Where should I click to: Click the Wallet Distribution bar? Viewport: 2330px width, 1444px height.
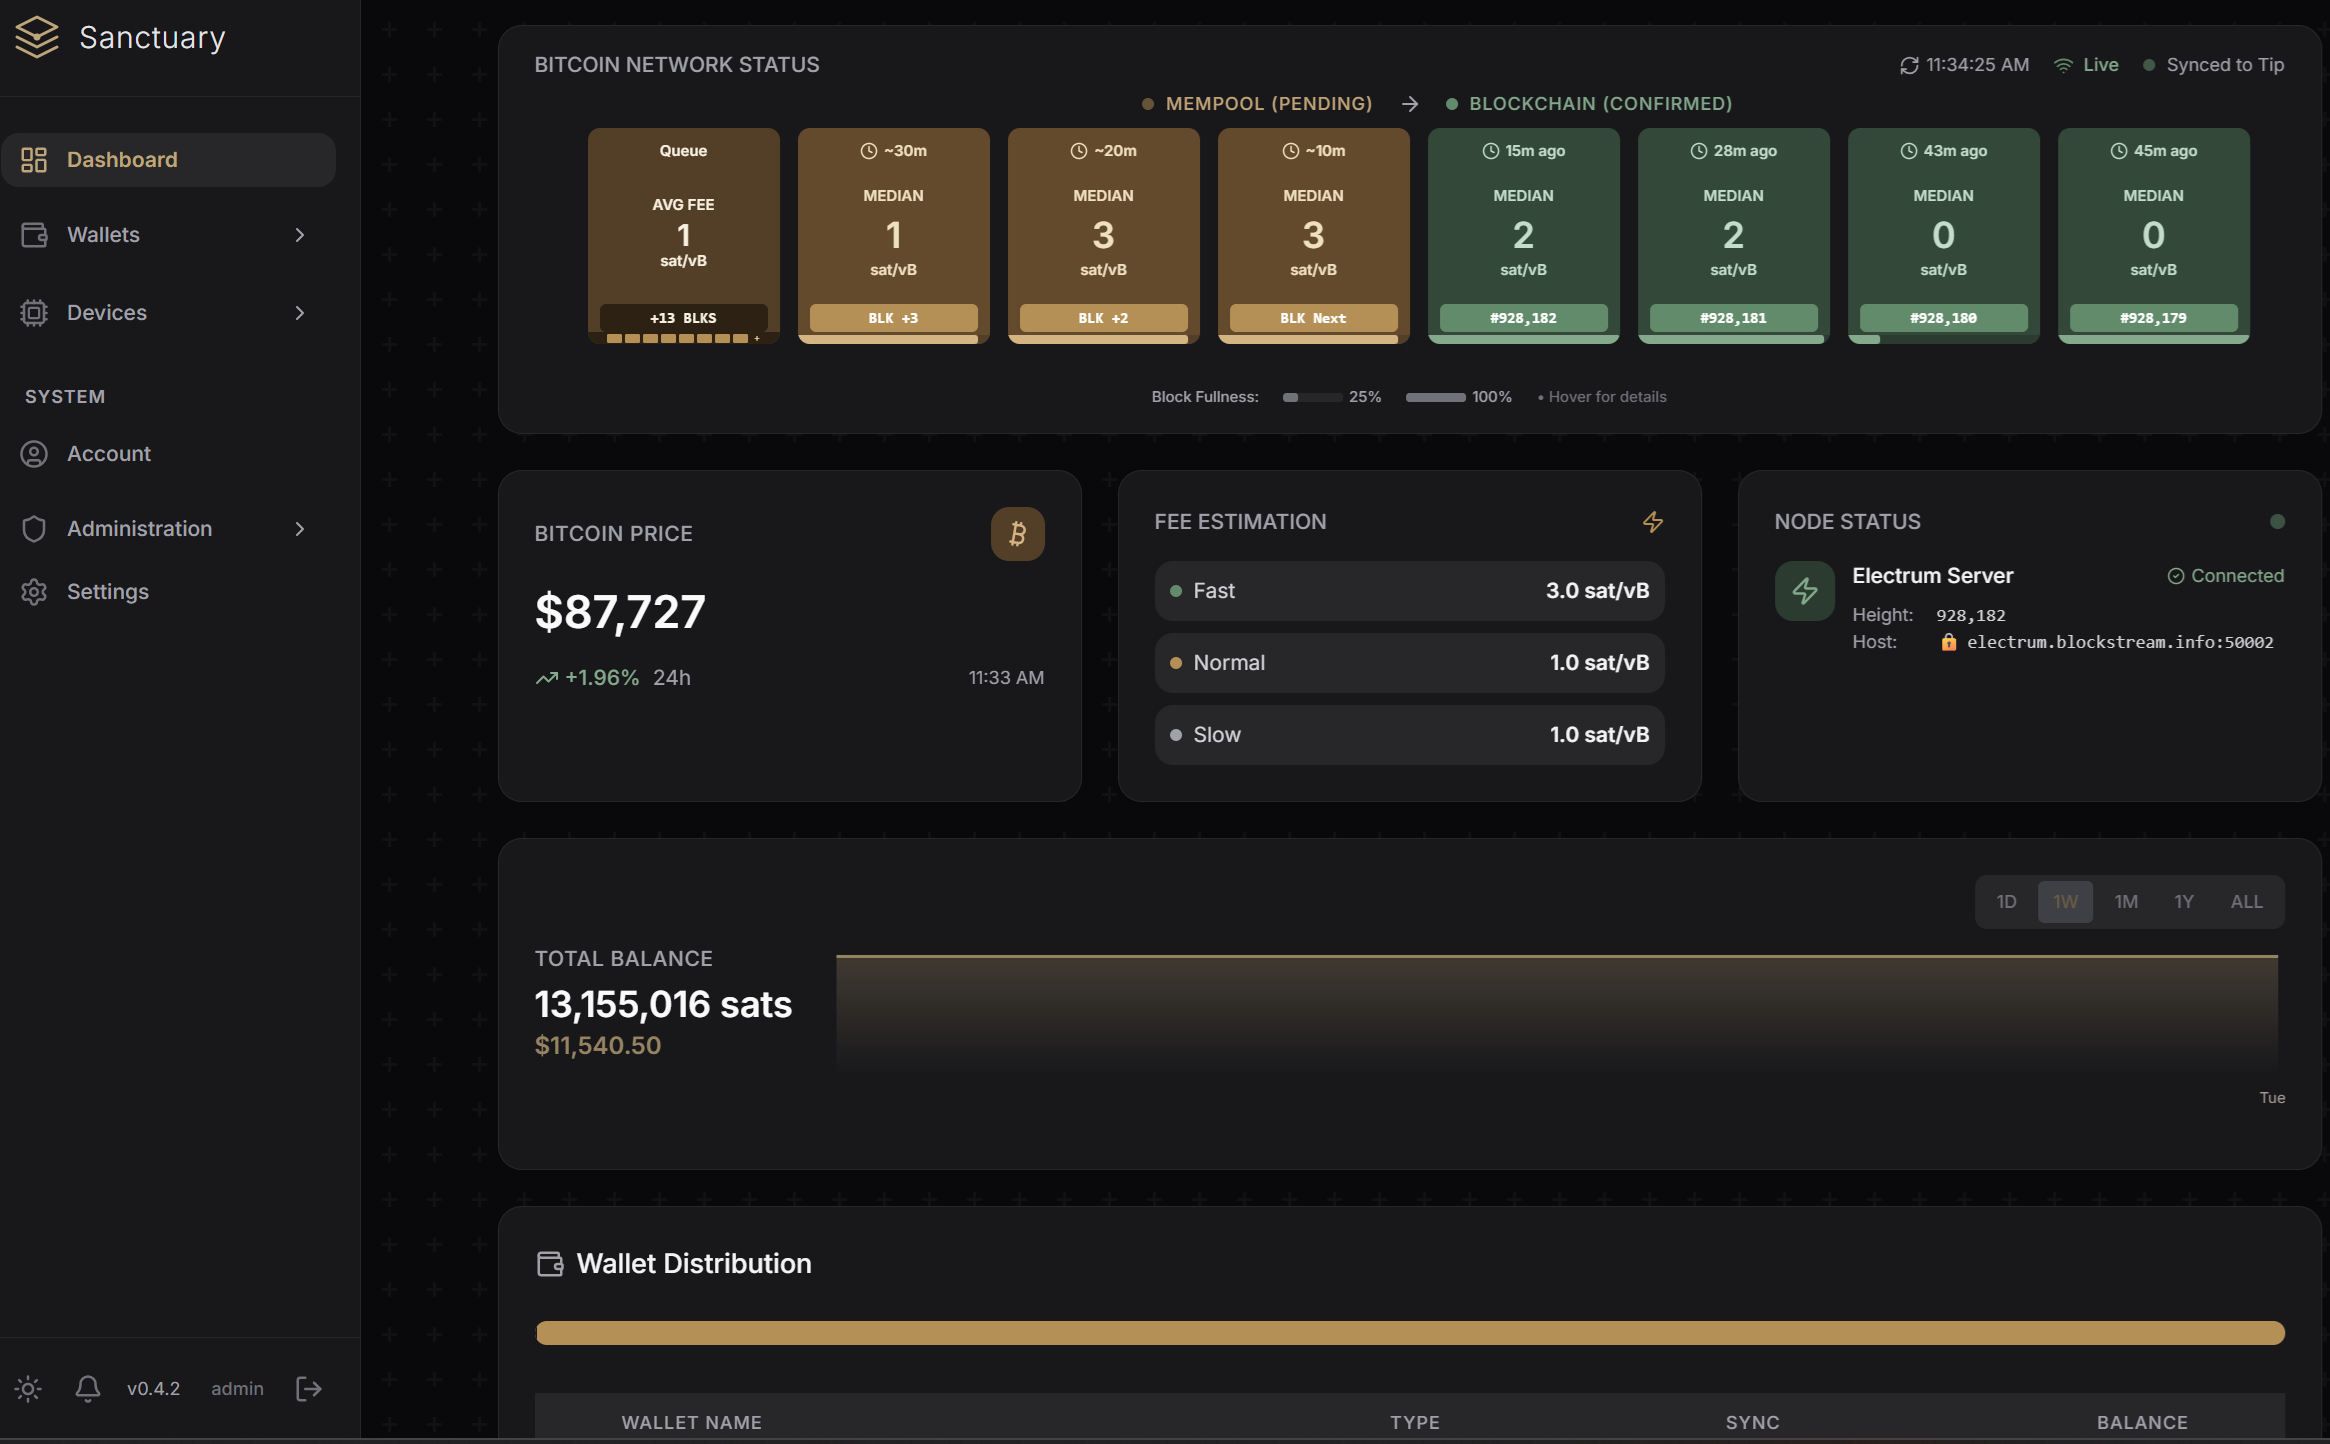pos(1410,1333)
